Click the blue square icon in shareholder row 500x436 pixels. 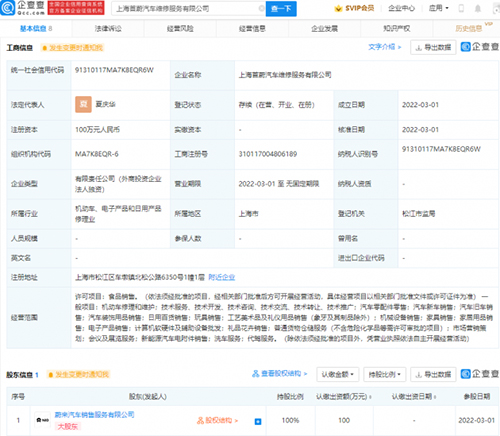258,421
